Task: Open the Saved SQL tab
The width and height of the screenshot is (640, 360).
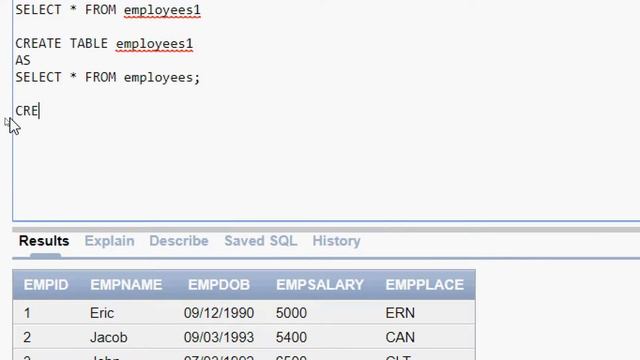Action: coord(260,241)
